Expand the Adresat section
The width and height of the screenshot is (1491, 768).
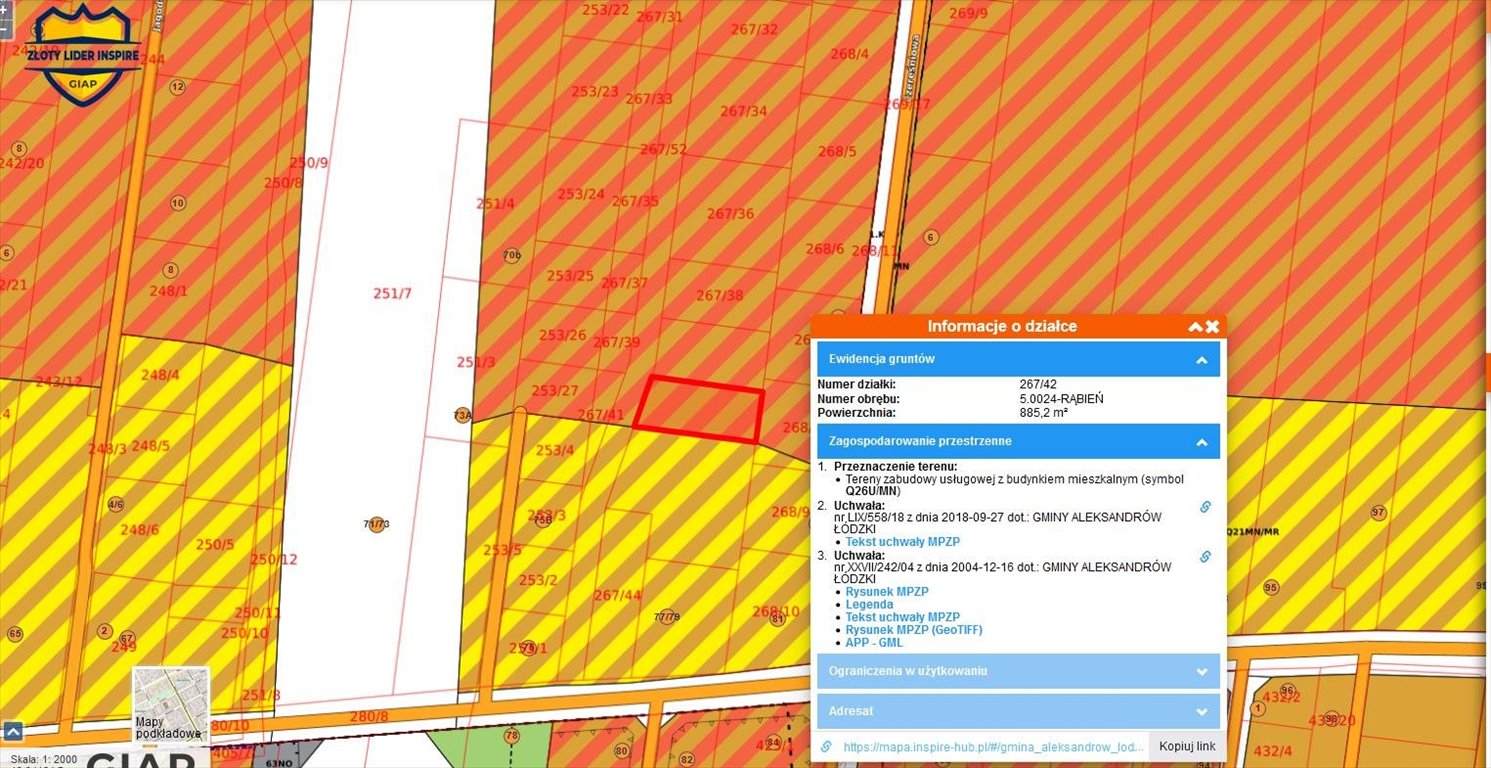pyautogui.click(x=1018, y=711)
